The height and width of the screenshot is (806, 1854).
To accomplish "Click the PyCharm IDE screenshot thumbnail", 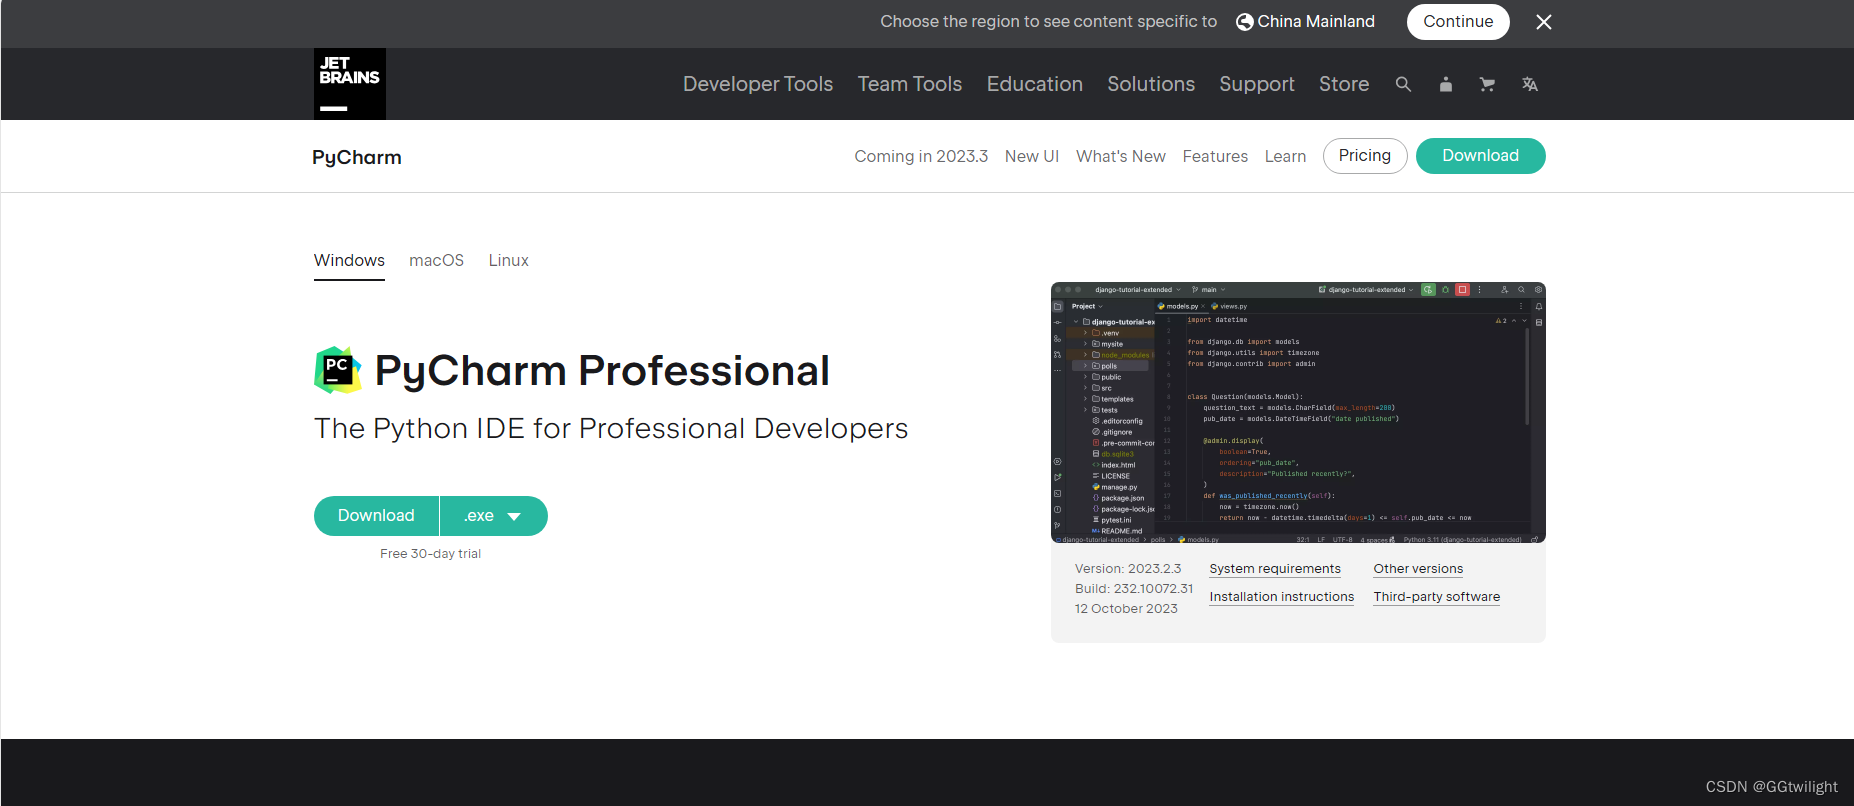I will pos(1298,412).
